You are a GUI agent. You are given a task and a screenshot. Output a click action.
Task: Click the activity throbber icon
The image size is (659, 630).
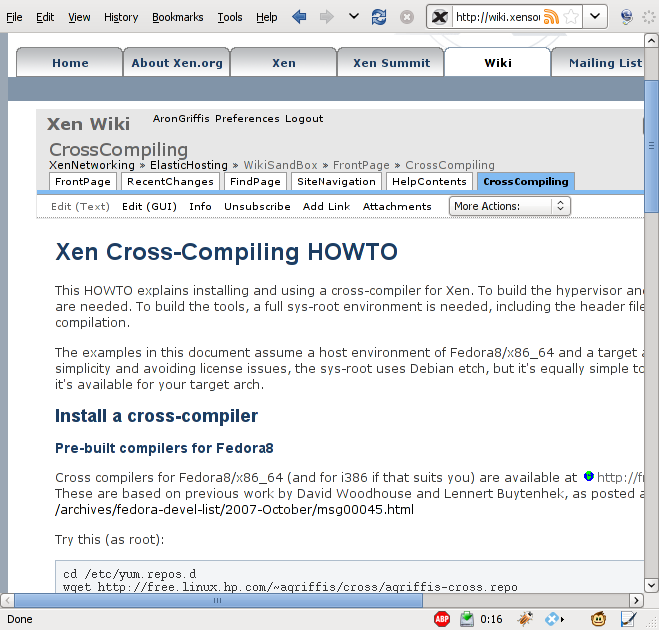tap(649, 17)
